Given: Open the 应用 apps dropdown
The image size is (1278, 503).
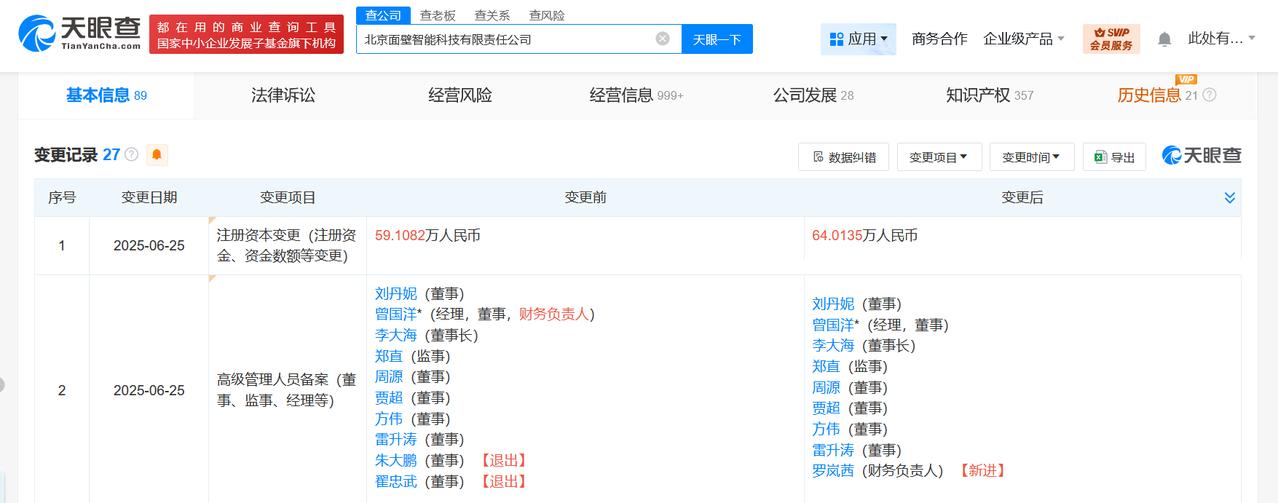Looking at the screenshot, I should click(x=858, y=39).
